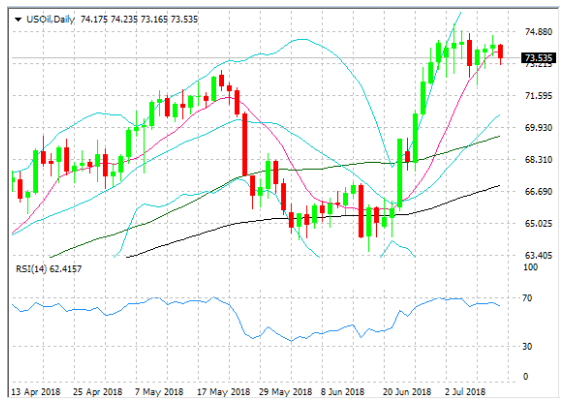Click the 68.310 price axis label
Screen dimensions: 569x411
point(539,160)
